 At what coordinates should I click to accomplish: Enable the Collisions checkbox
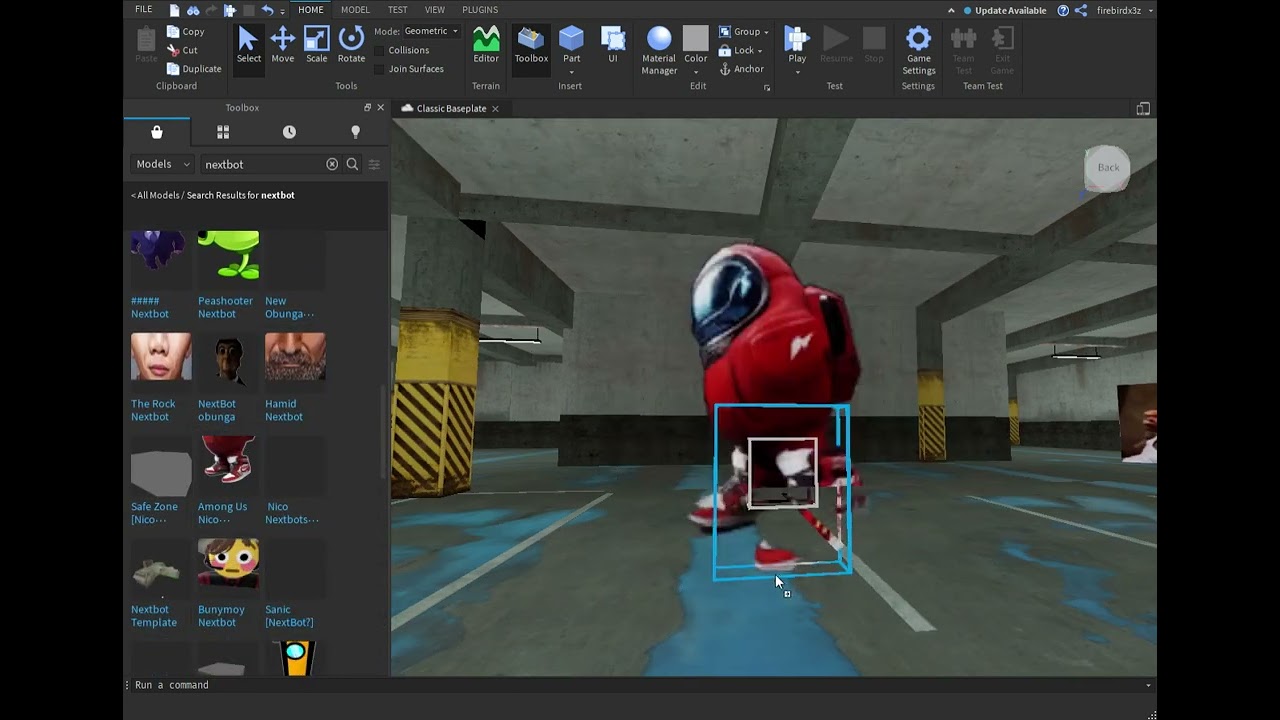point(379,50)
